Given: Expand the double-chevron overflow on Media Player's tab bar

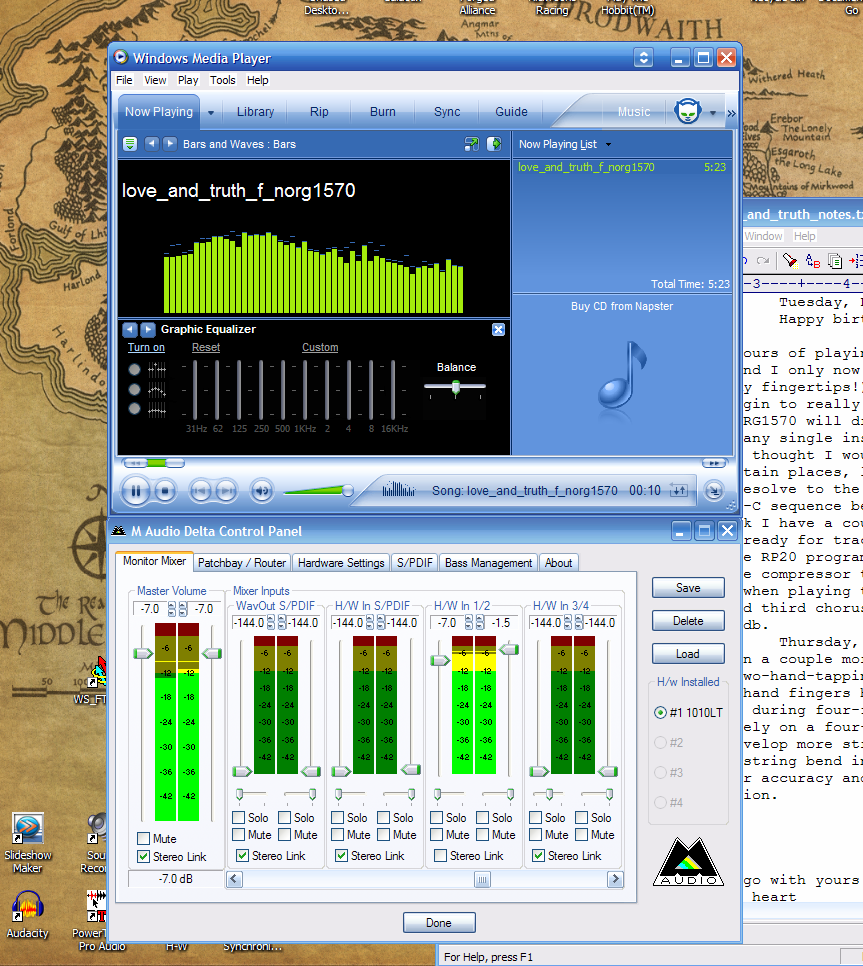Looking at the screenshot, I should point(731,113).
